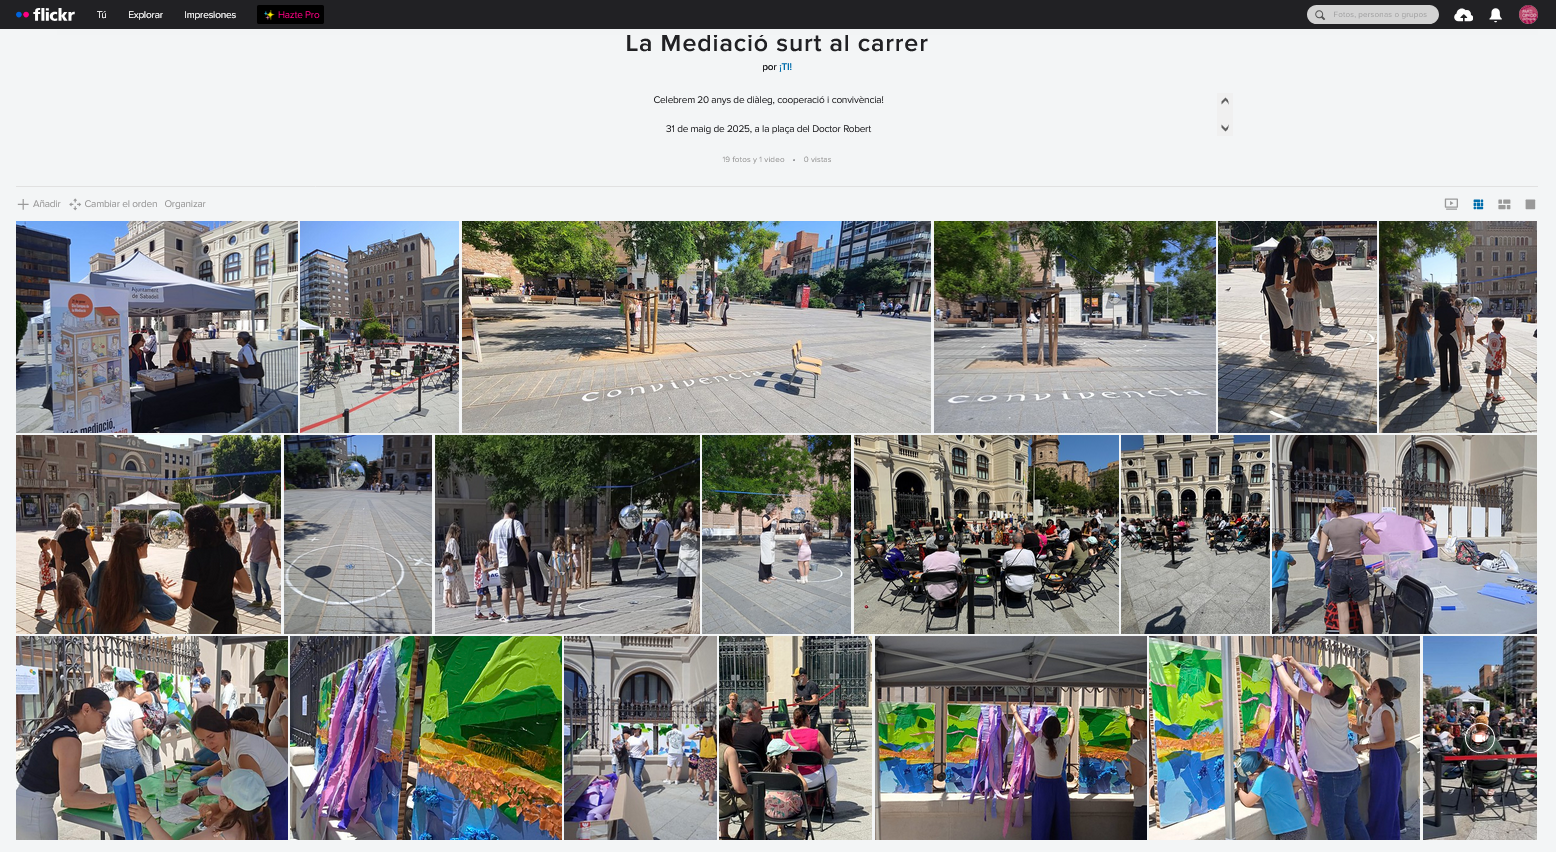Viewport: 1556px width, 852px height.
Task: Switch to single large photo layout
Action: click(x=1530, y=204)
